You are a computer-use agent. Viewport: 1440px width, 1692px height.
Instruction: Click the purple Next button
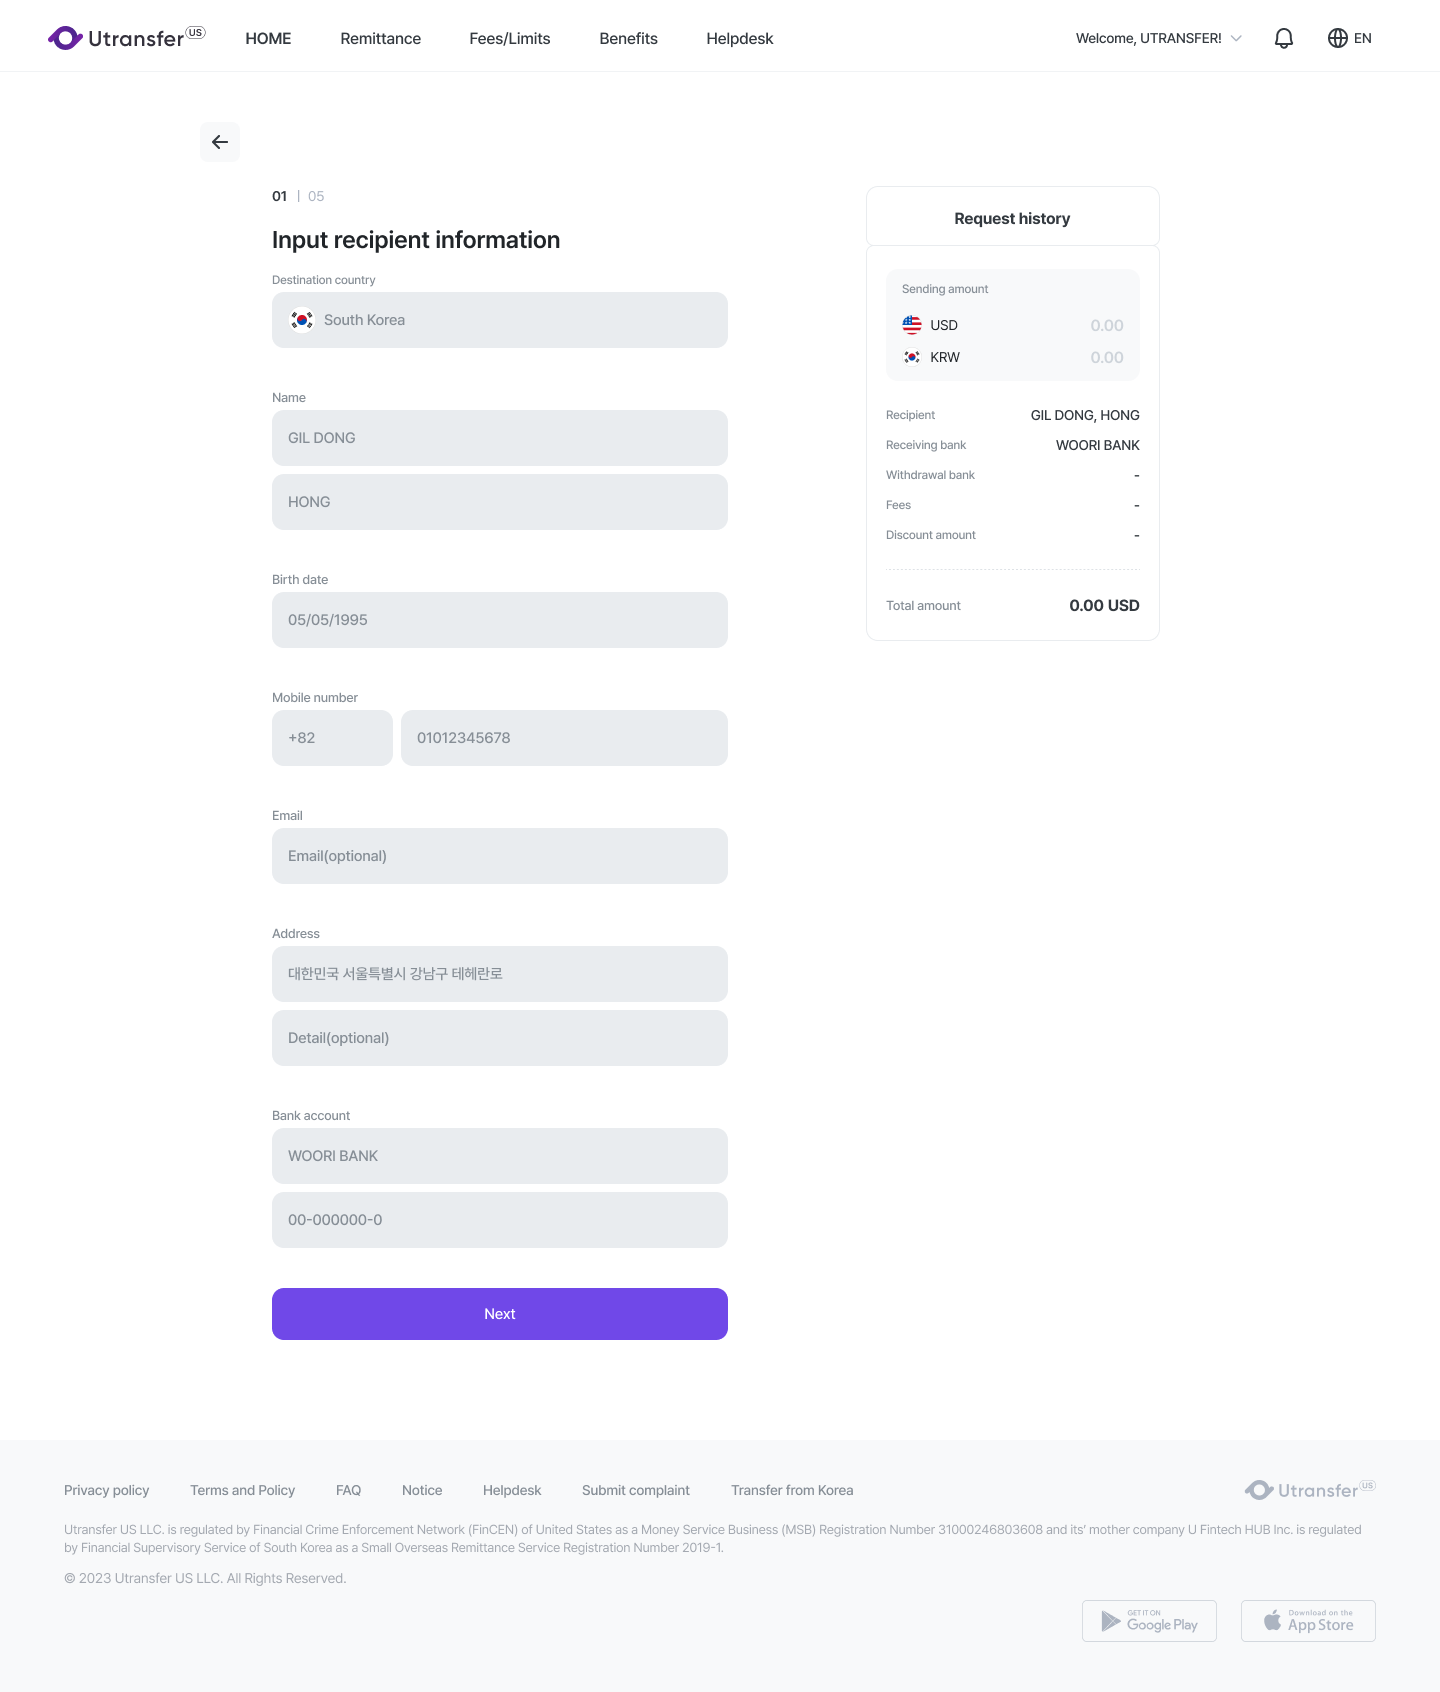(x=500, y=1314)
